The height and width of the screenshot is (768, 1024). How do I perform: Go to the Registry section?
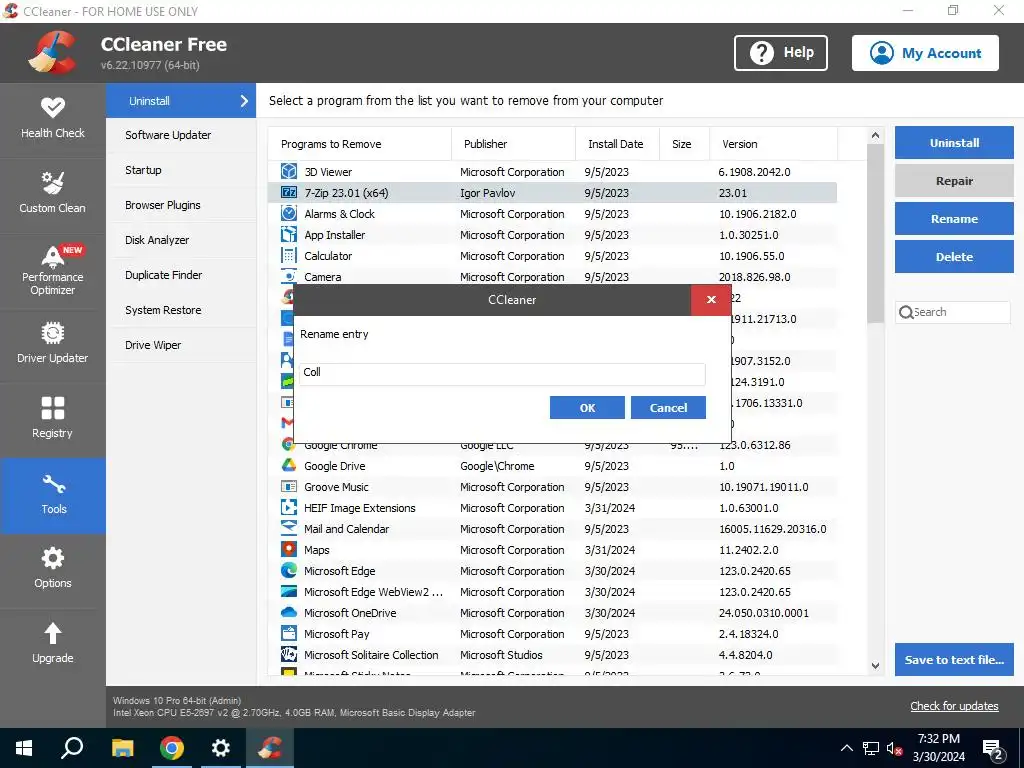tap(52, 419)
